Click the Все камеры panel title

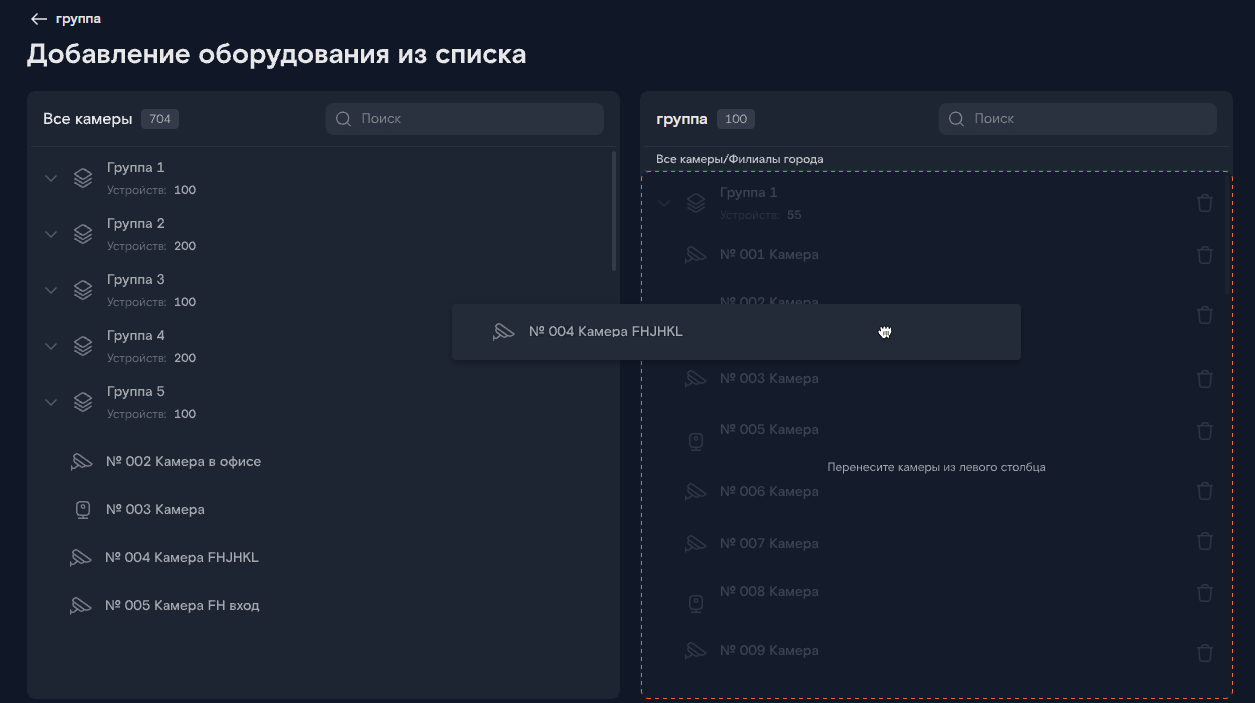[88, 119]
